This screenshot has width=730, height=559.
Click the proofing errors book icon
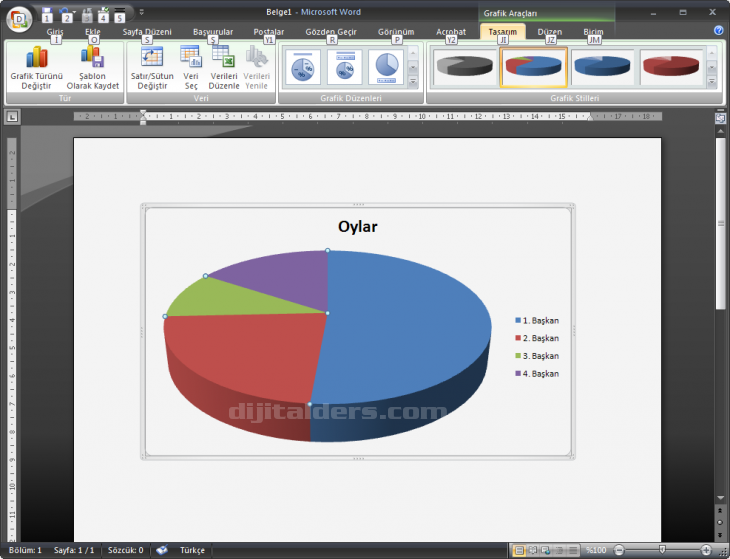coord(162,550)
